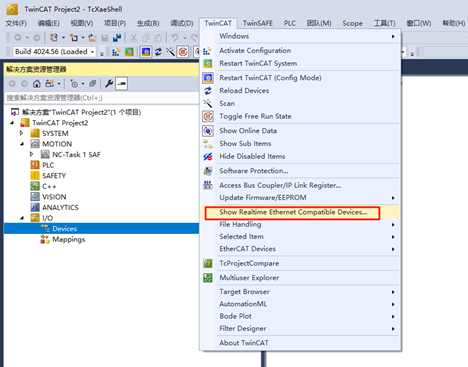Click the Activate Configuration toolbar icon
Viewport: 468px width, 367px height.
pos(116,52)
